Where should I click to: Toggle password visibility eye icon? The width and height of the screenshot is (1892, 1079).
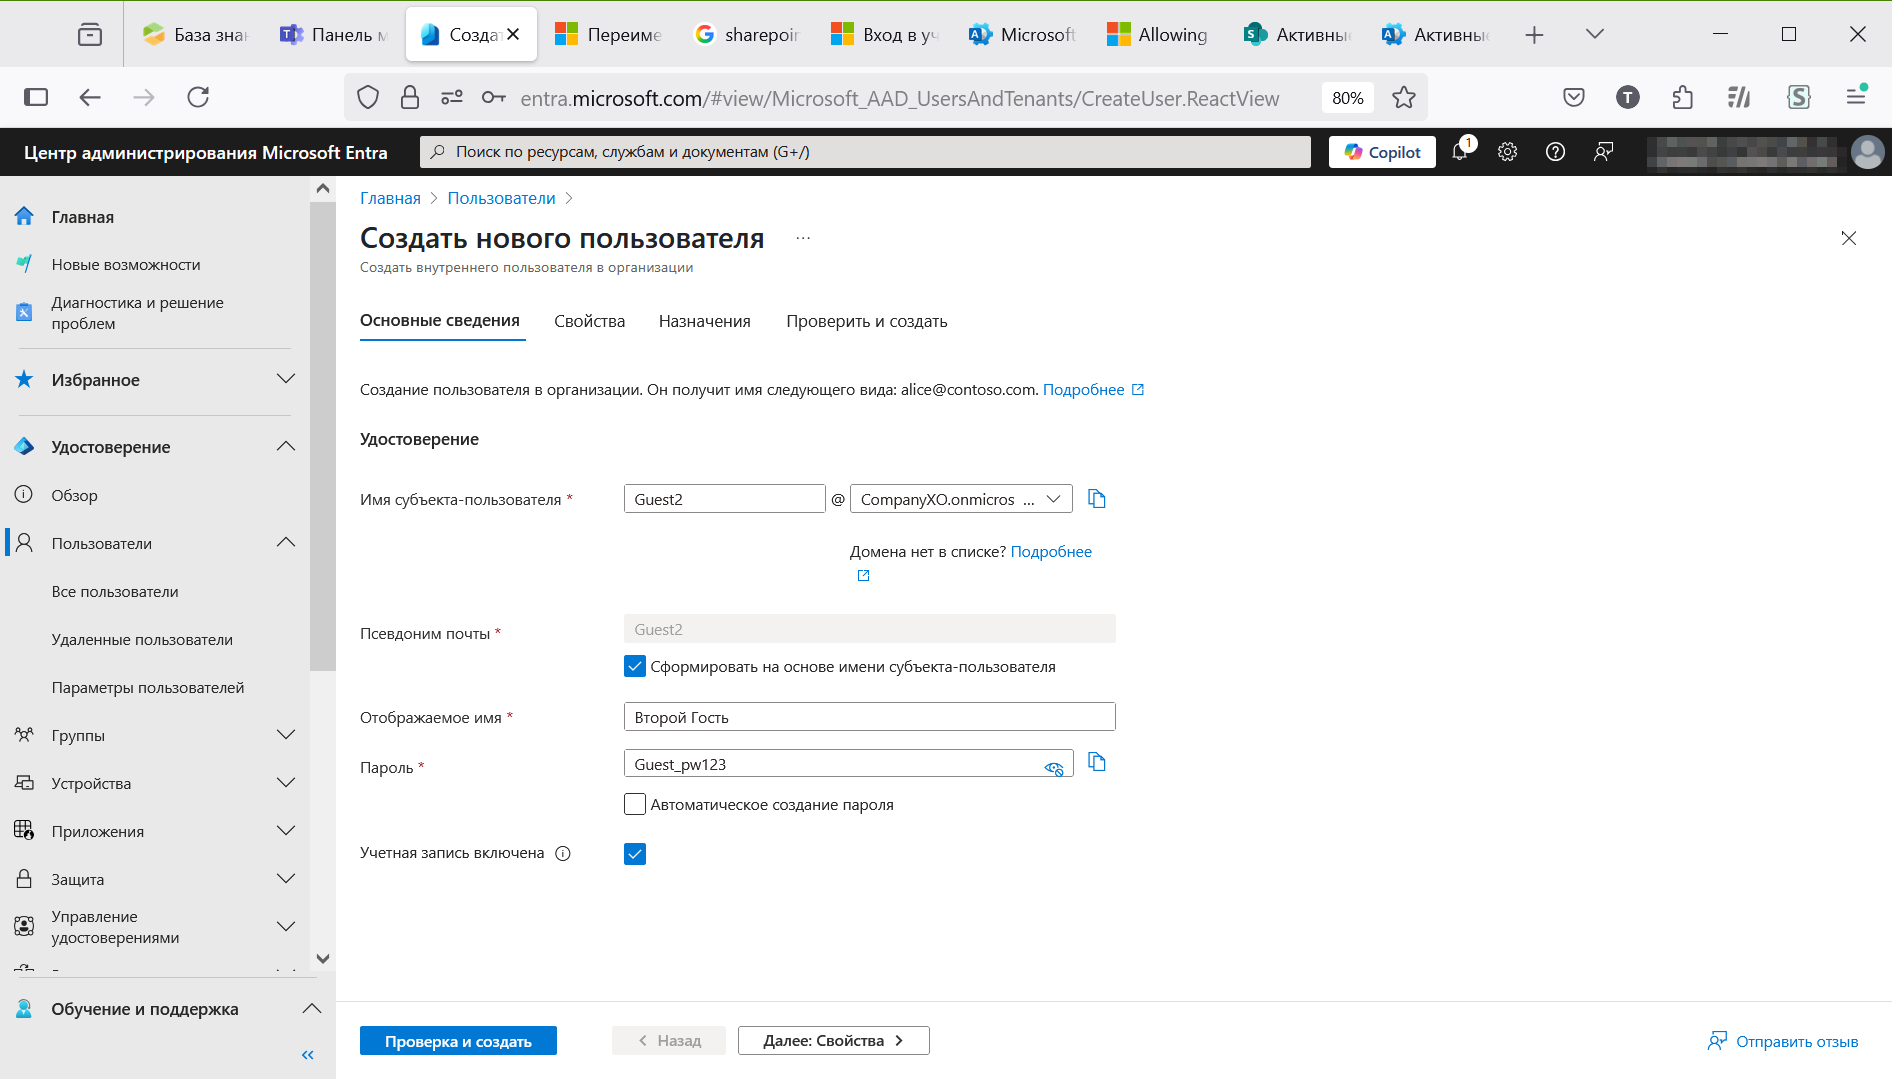[x=1054, y=768]
